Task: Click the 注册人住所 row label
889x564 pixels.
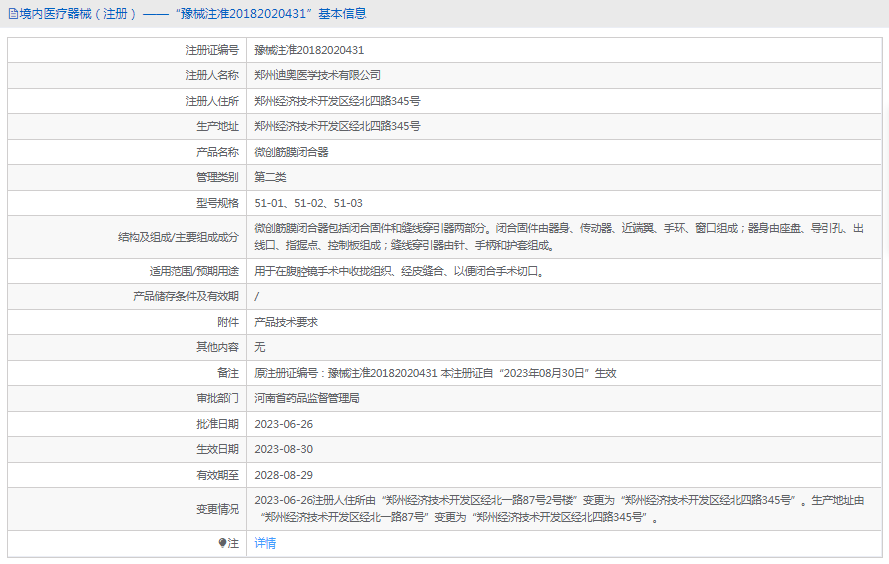Action: click(x=212, y=101)
